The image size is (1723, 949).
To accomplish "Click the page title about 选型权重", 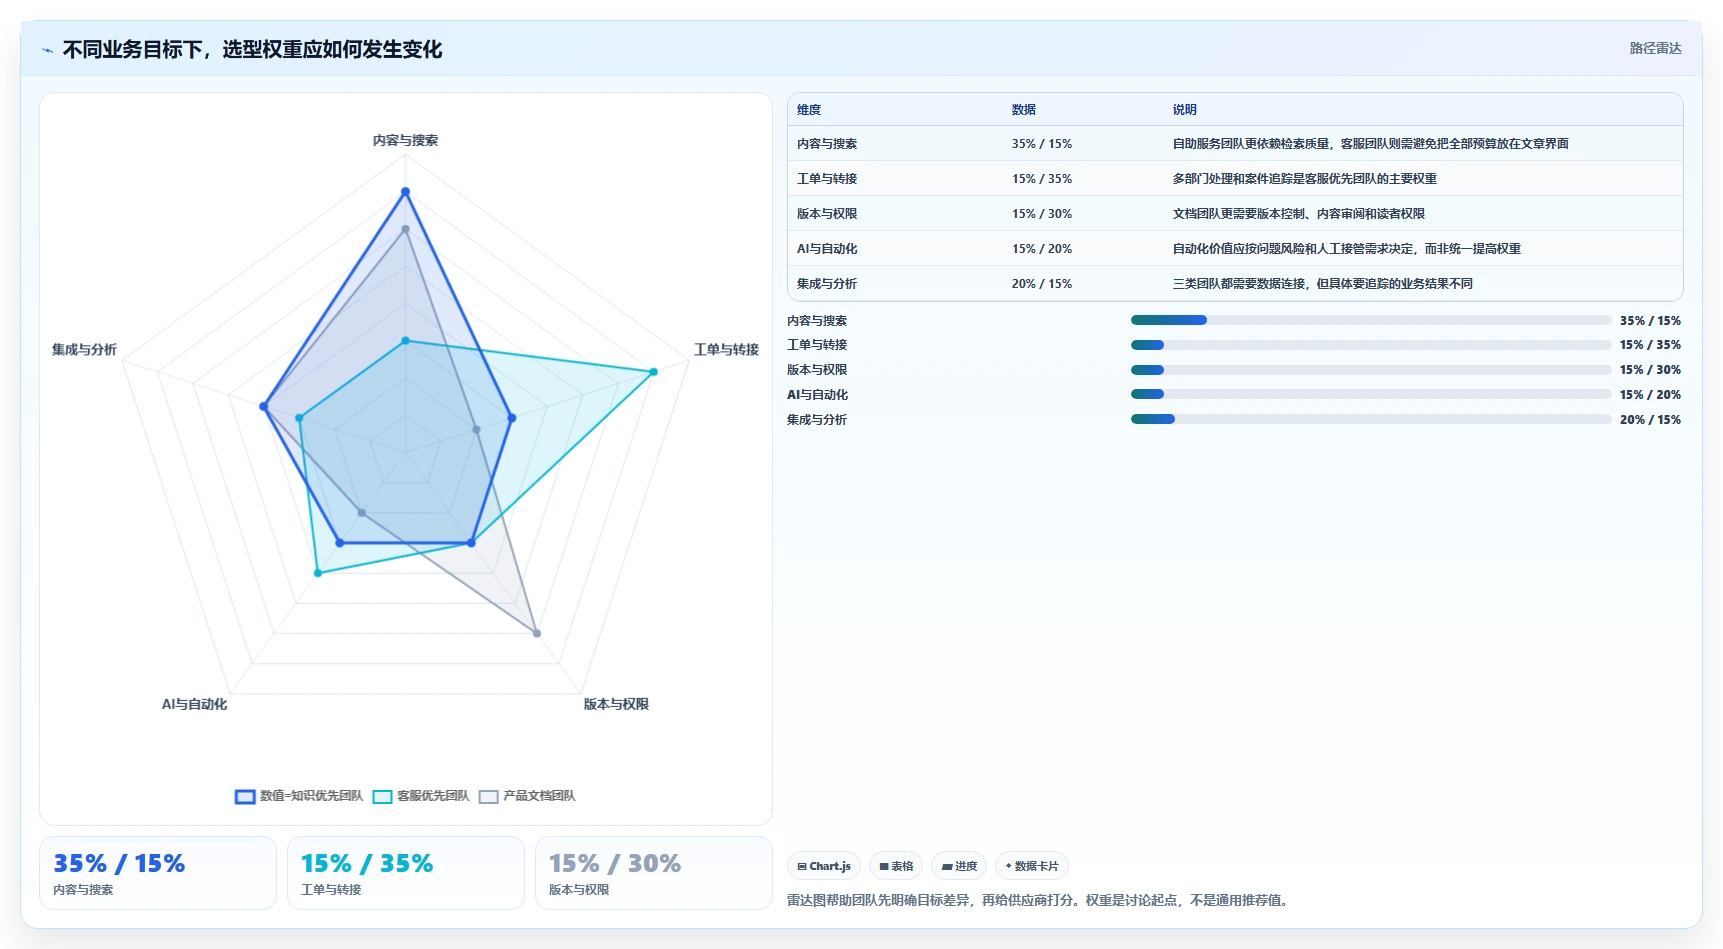I will (252, 50).
